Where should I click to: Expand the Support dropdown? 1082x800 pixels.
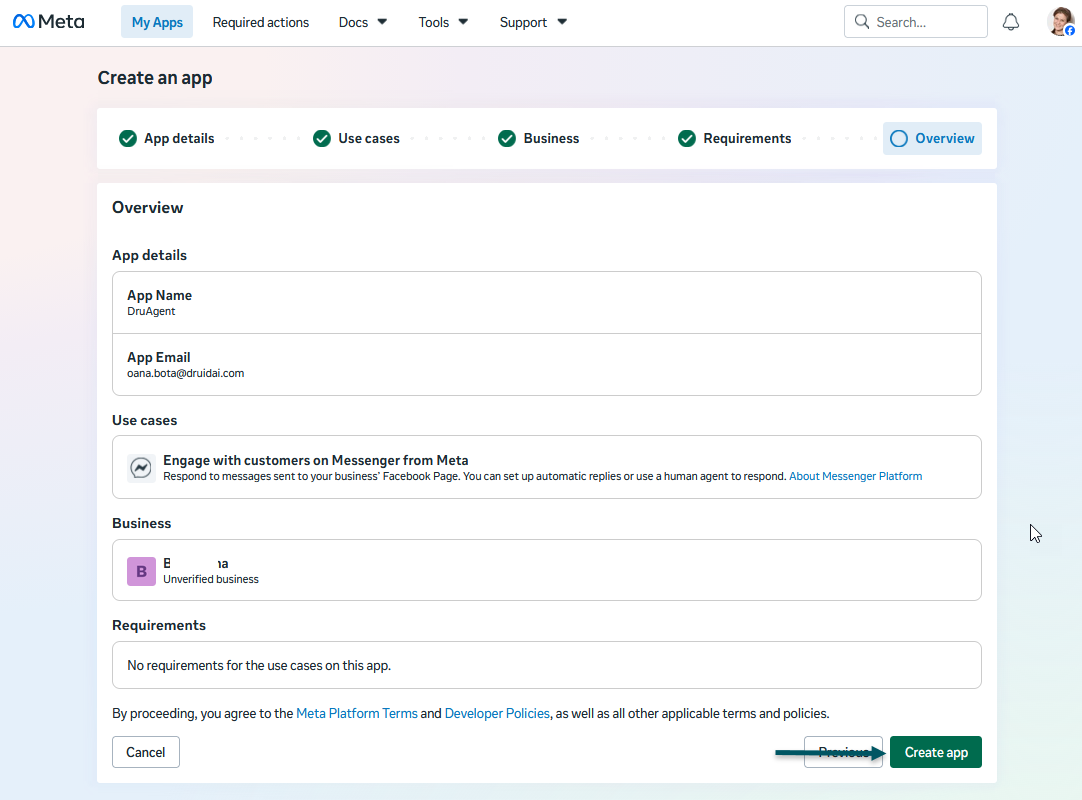point(533,22)
